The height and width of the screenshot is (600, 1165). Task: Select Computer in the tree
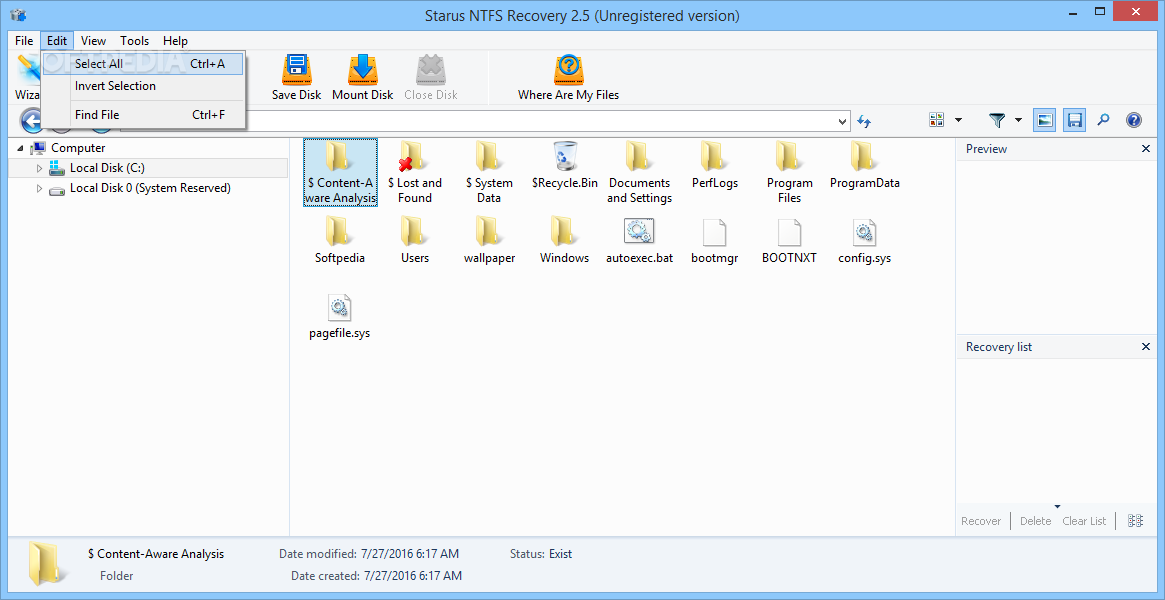[x=77, y=149]
